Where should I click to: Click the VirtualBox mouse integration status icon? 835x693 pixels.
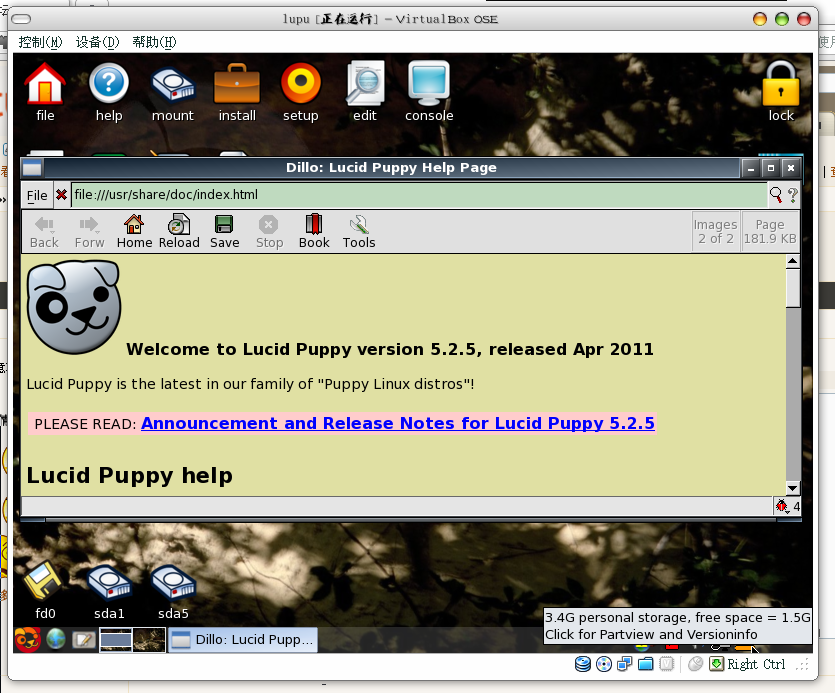[x=695, y=664]
